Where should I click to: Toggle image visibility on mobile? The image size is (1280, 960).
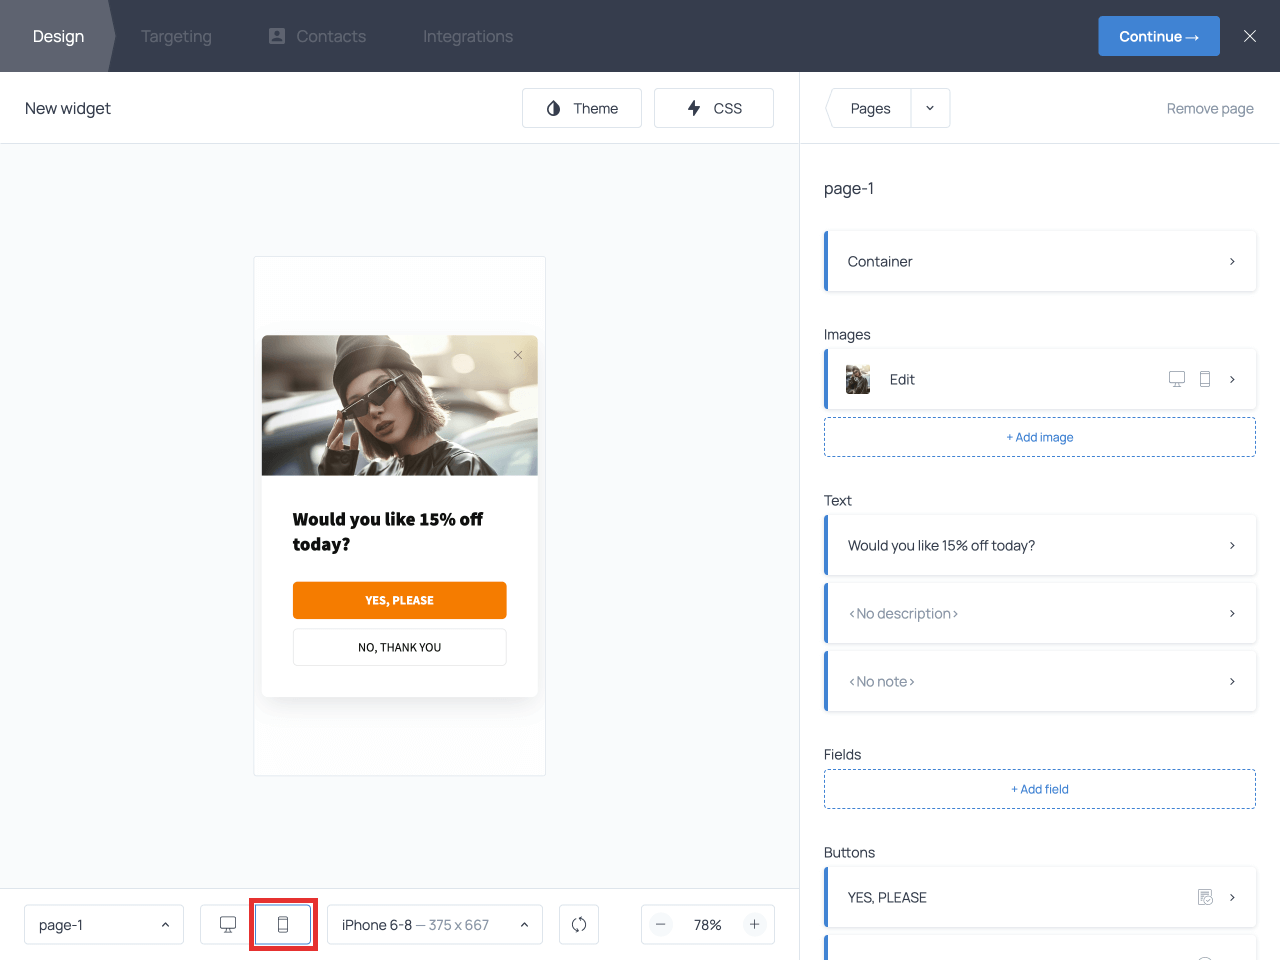pos(1205,379)
